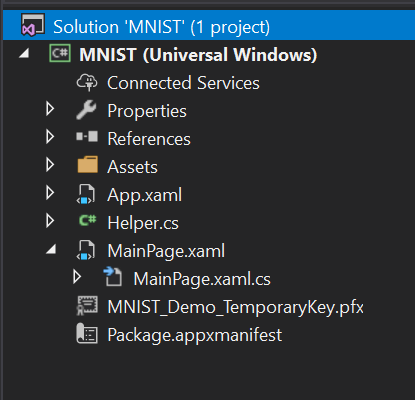The height and width of the screenshot is (400, 415).
Task: Expand the MainPage.xaml.cs node
Action: pos(77,277)
